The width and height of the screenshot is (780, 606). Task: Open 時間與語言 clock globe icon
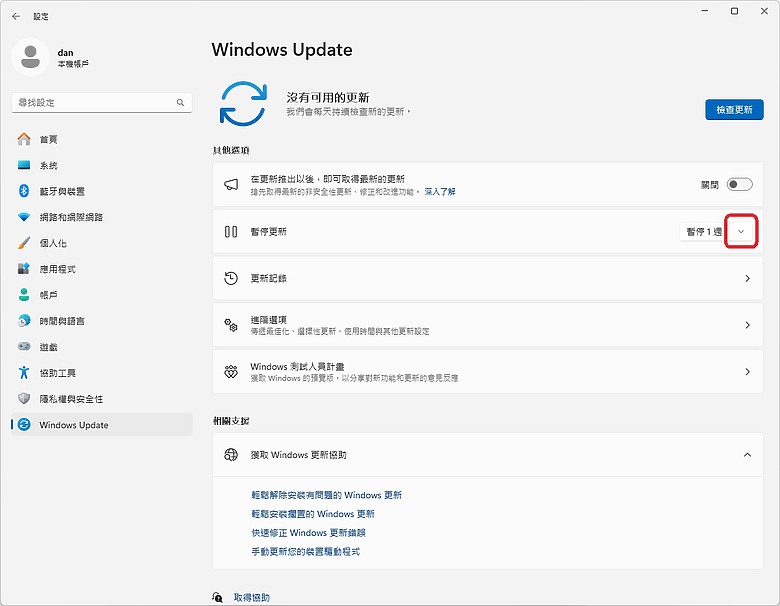tap(24, 321)
